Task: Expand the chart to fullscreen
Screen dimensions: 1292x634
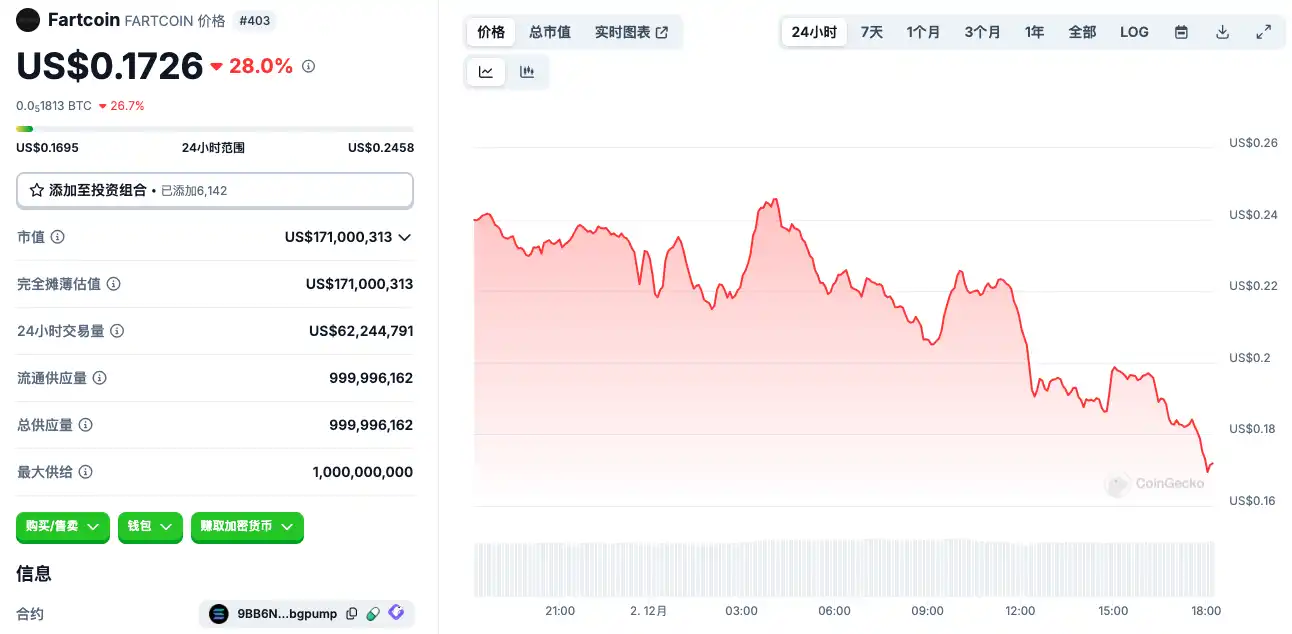Action: tap(1263, 32)
